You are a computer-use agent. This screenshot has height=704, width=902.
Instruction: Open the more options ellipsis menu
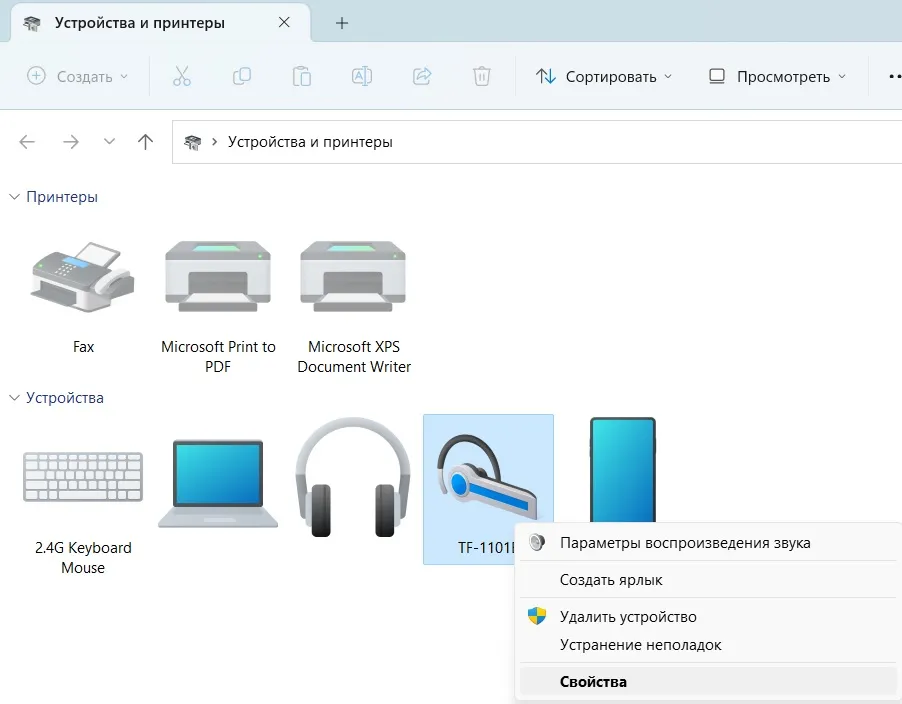[x=895, y=76]
